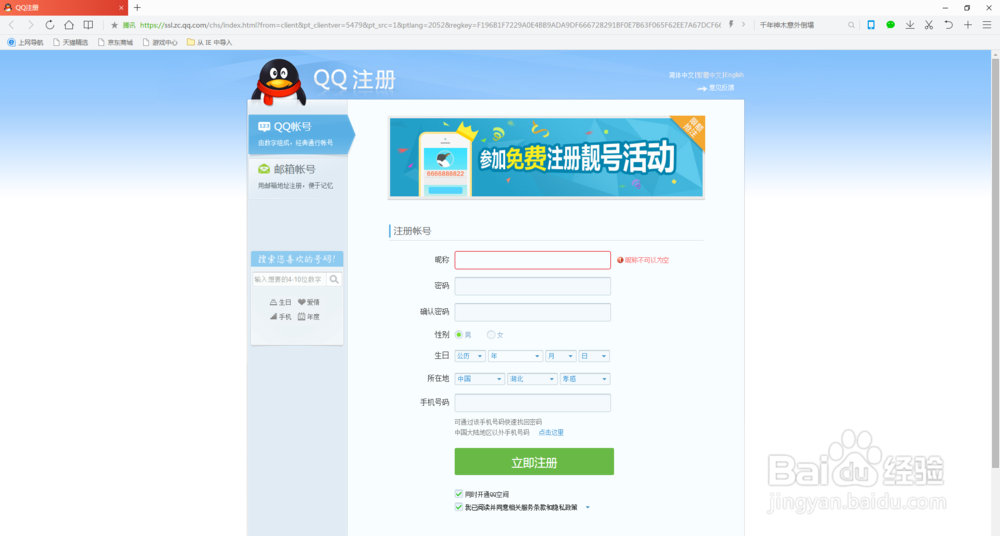Switch language to 简体中文
Viewport: 1000px width, 536px height.
point(681,75)
